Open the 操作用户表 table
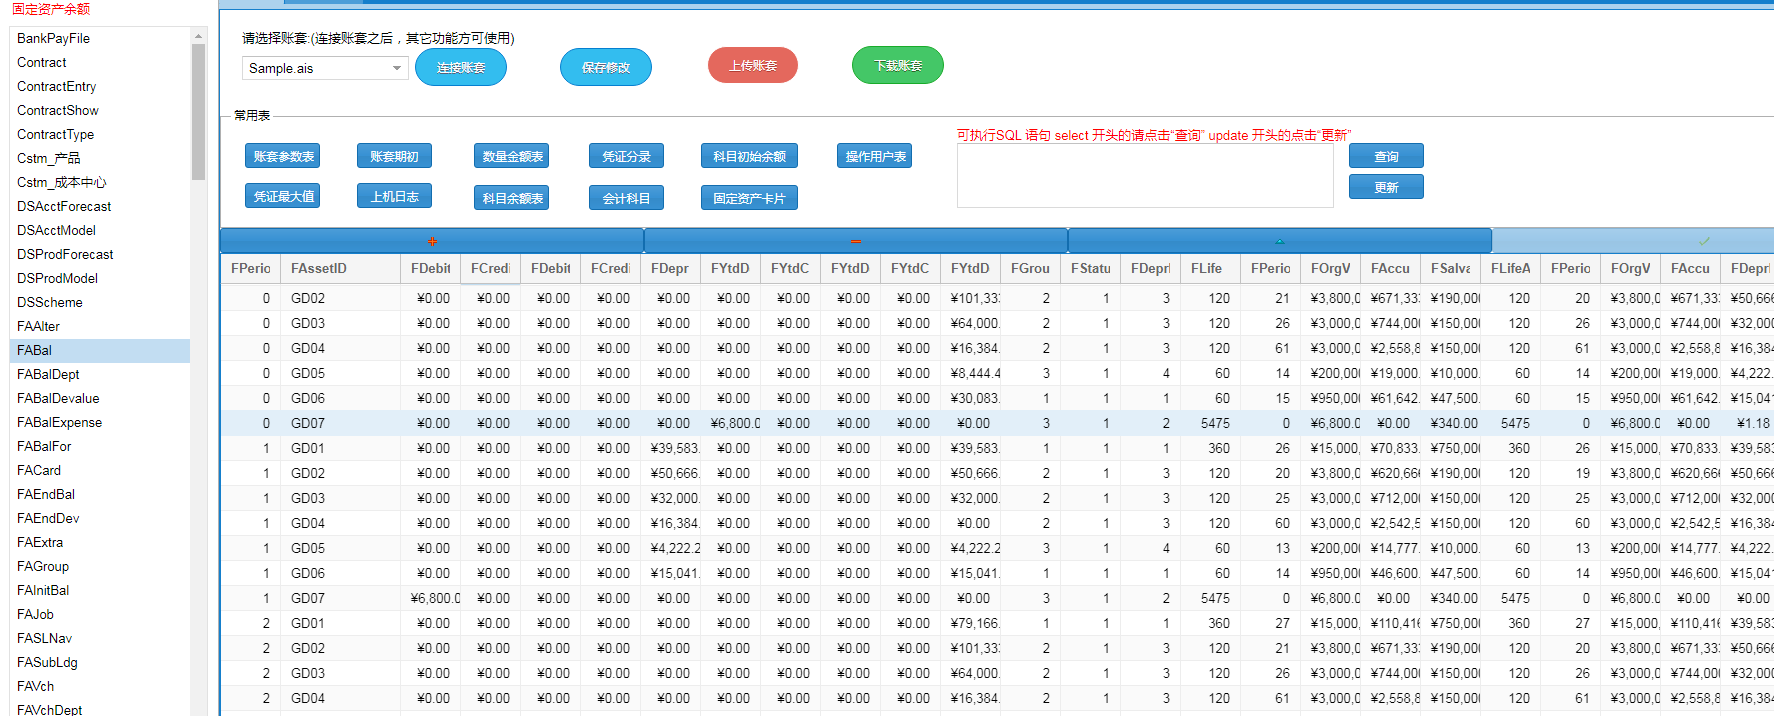This screenshot has width=1774, height=716. 875,156
